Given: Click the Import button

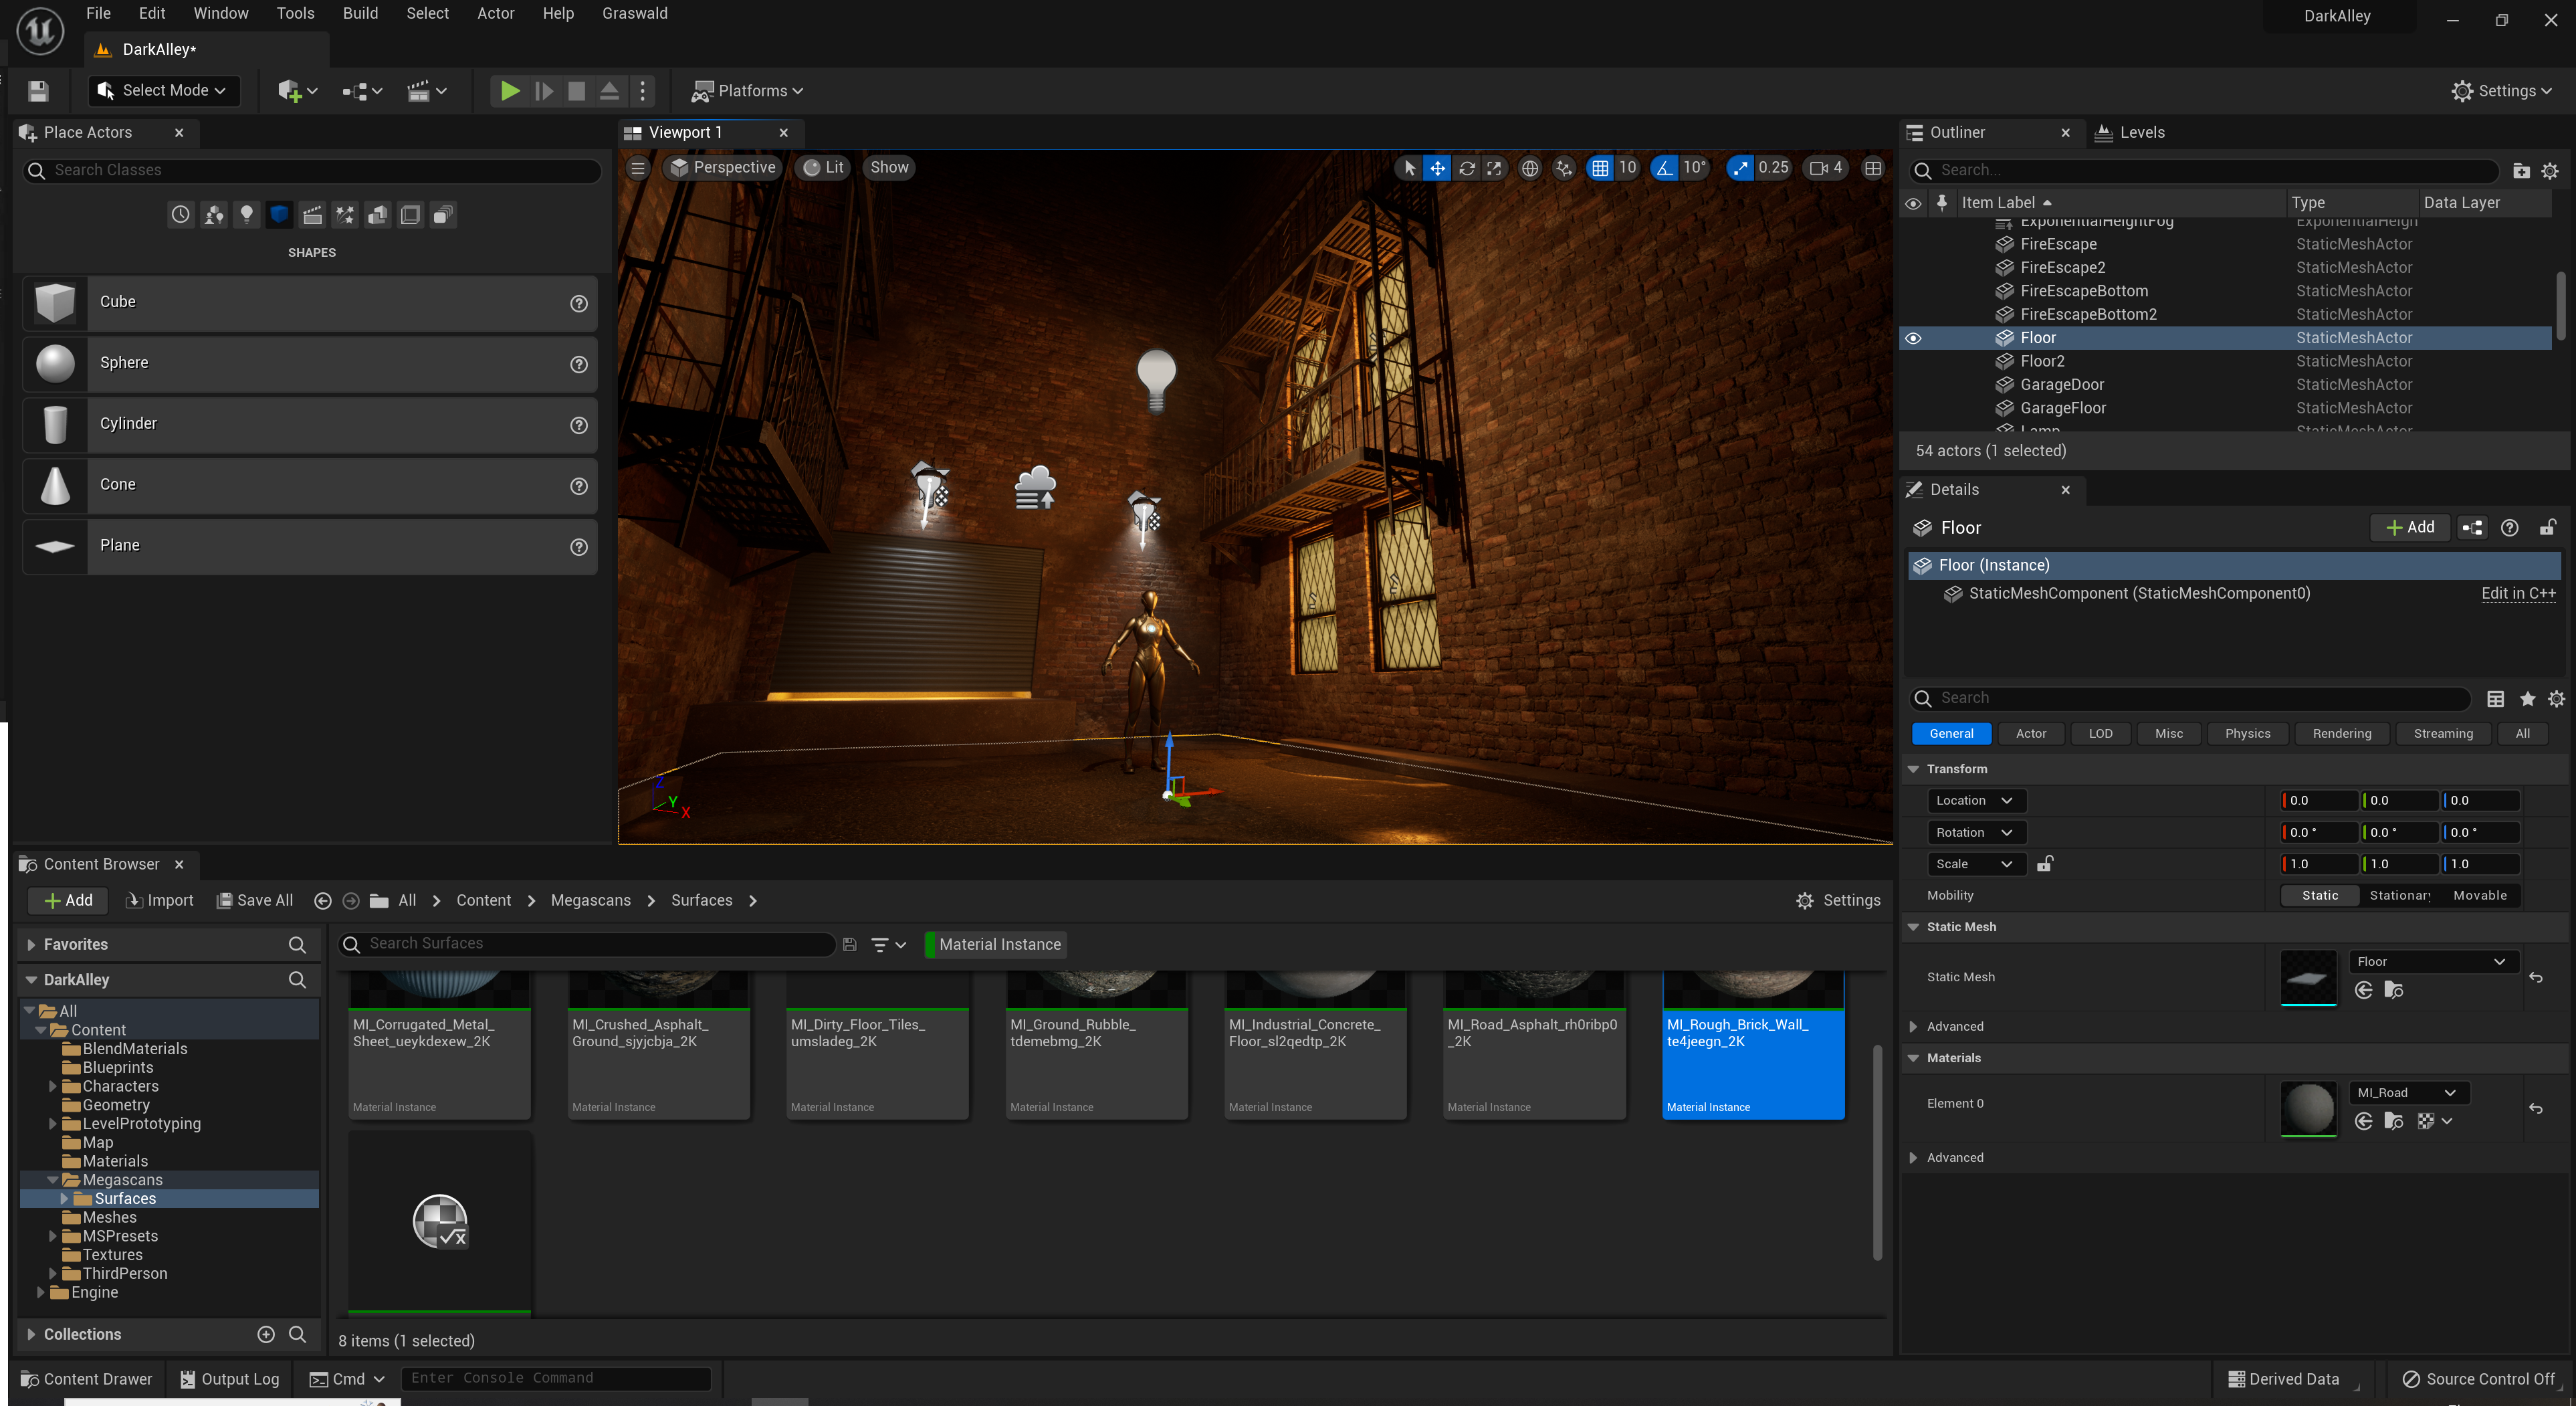Looking at the screenshot, I should click(x=160, y=900).
